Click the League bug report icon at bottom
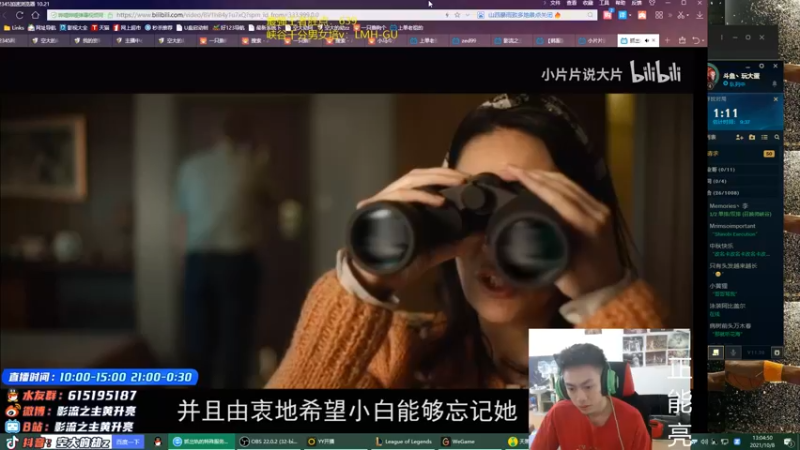Viewport: 800px width, 450px height. point(777,352)
